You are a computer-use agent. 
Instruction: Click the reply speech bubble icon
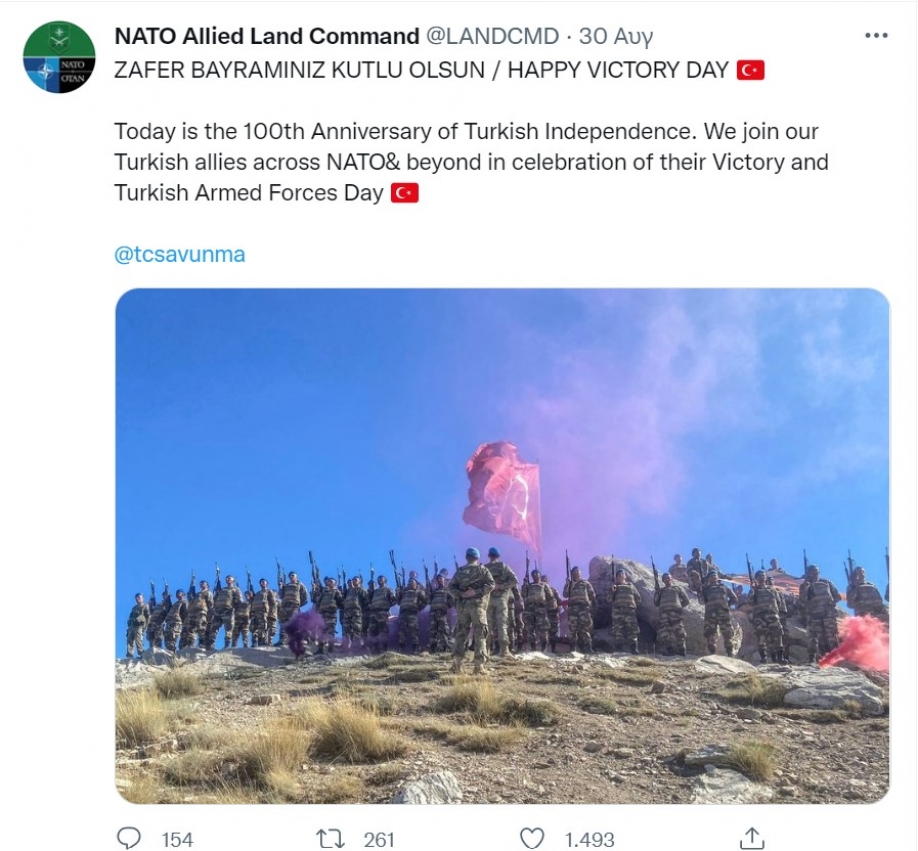129,838
